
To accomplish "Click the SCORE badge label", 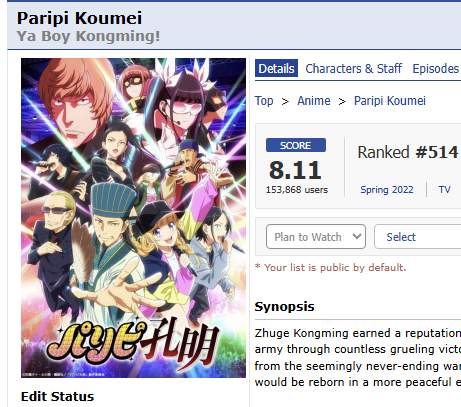I will [296, 145].
